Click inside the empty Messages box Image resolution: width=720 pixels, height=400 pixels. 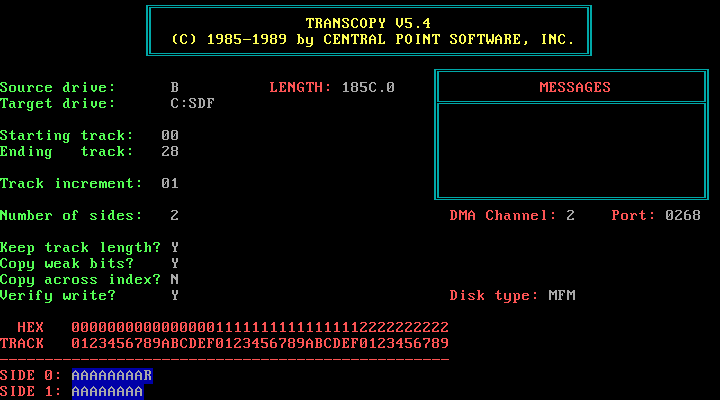574,150
